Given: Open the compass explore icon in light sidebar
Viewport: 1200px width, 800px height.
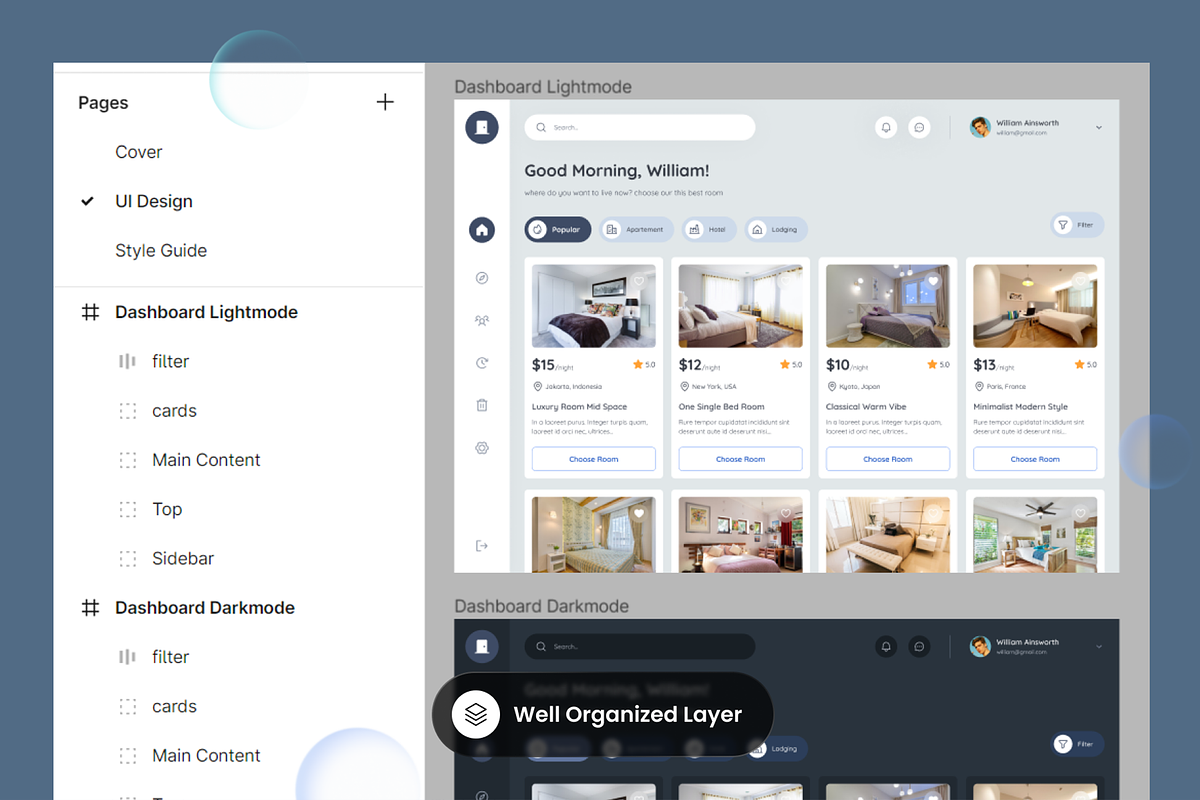Looking at the screenshot, I should coord(482,278).
